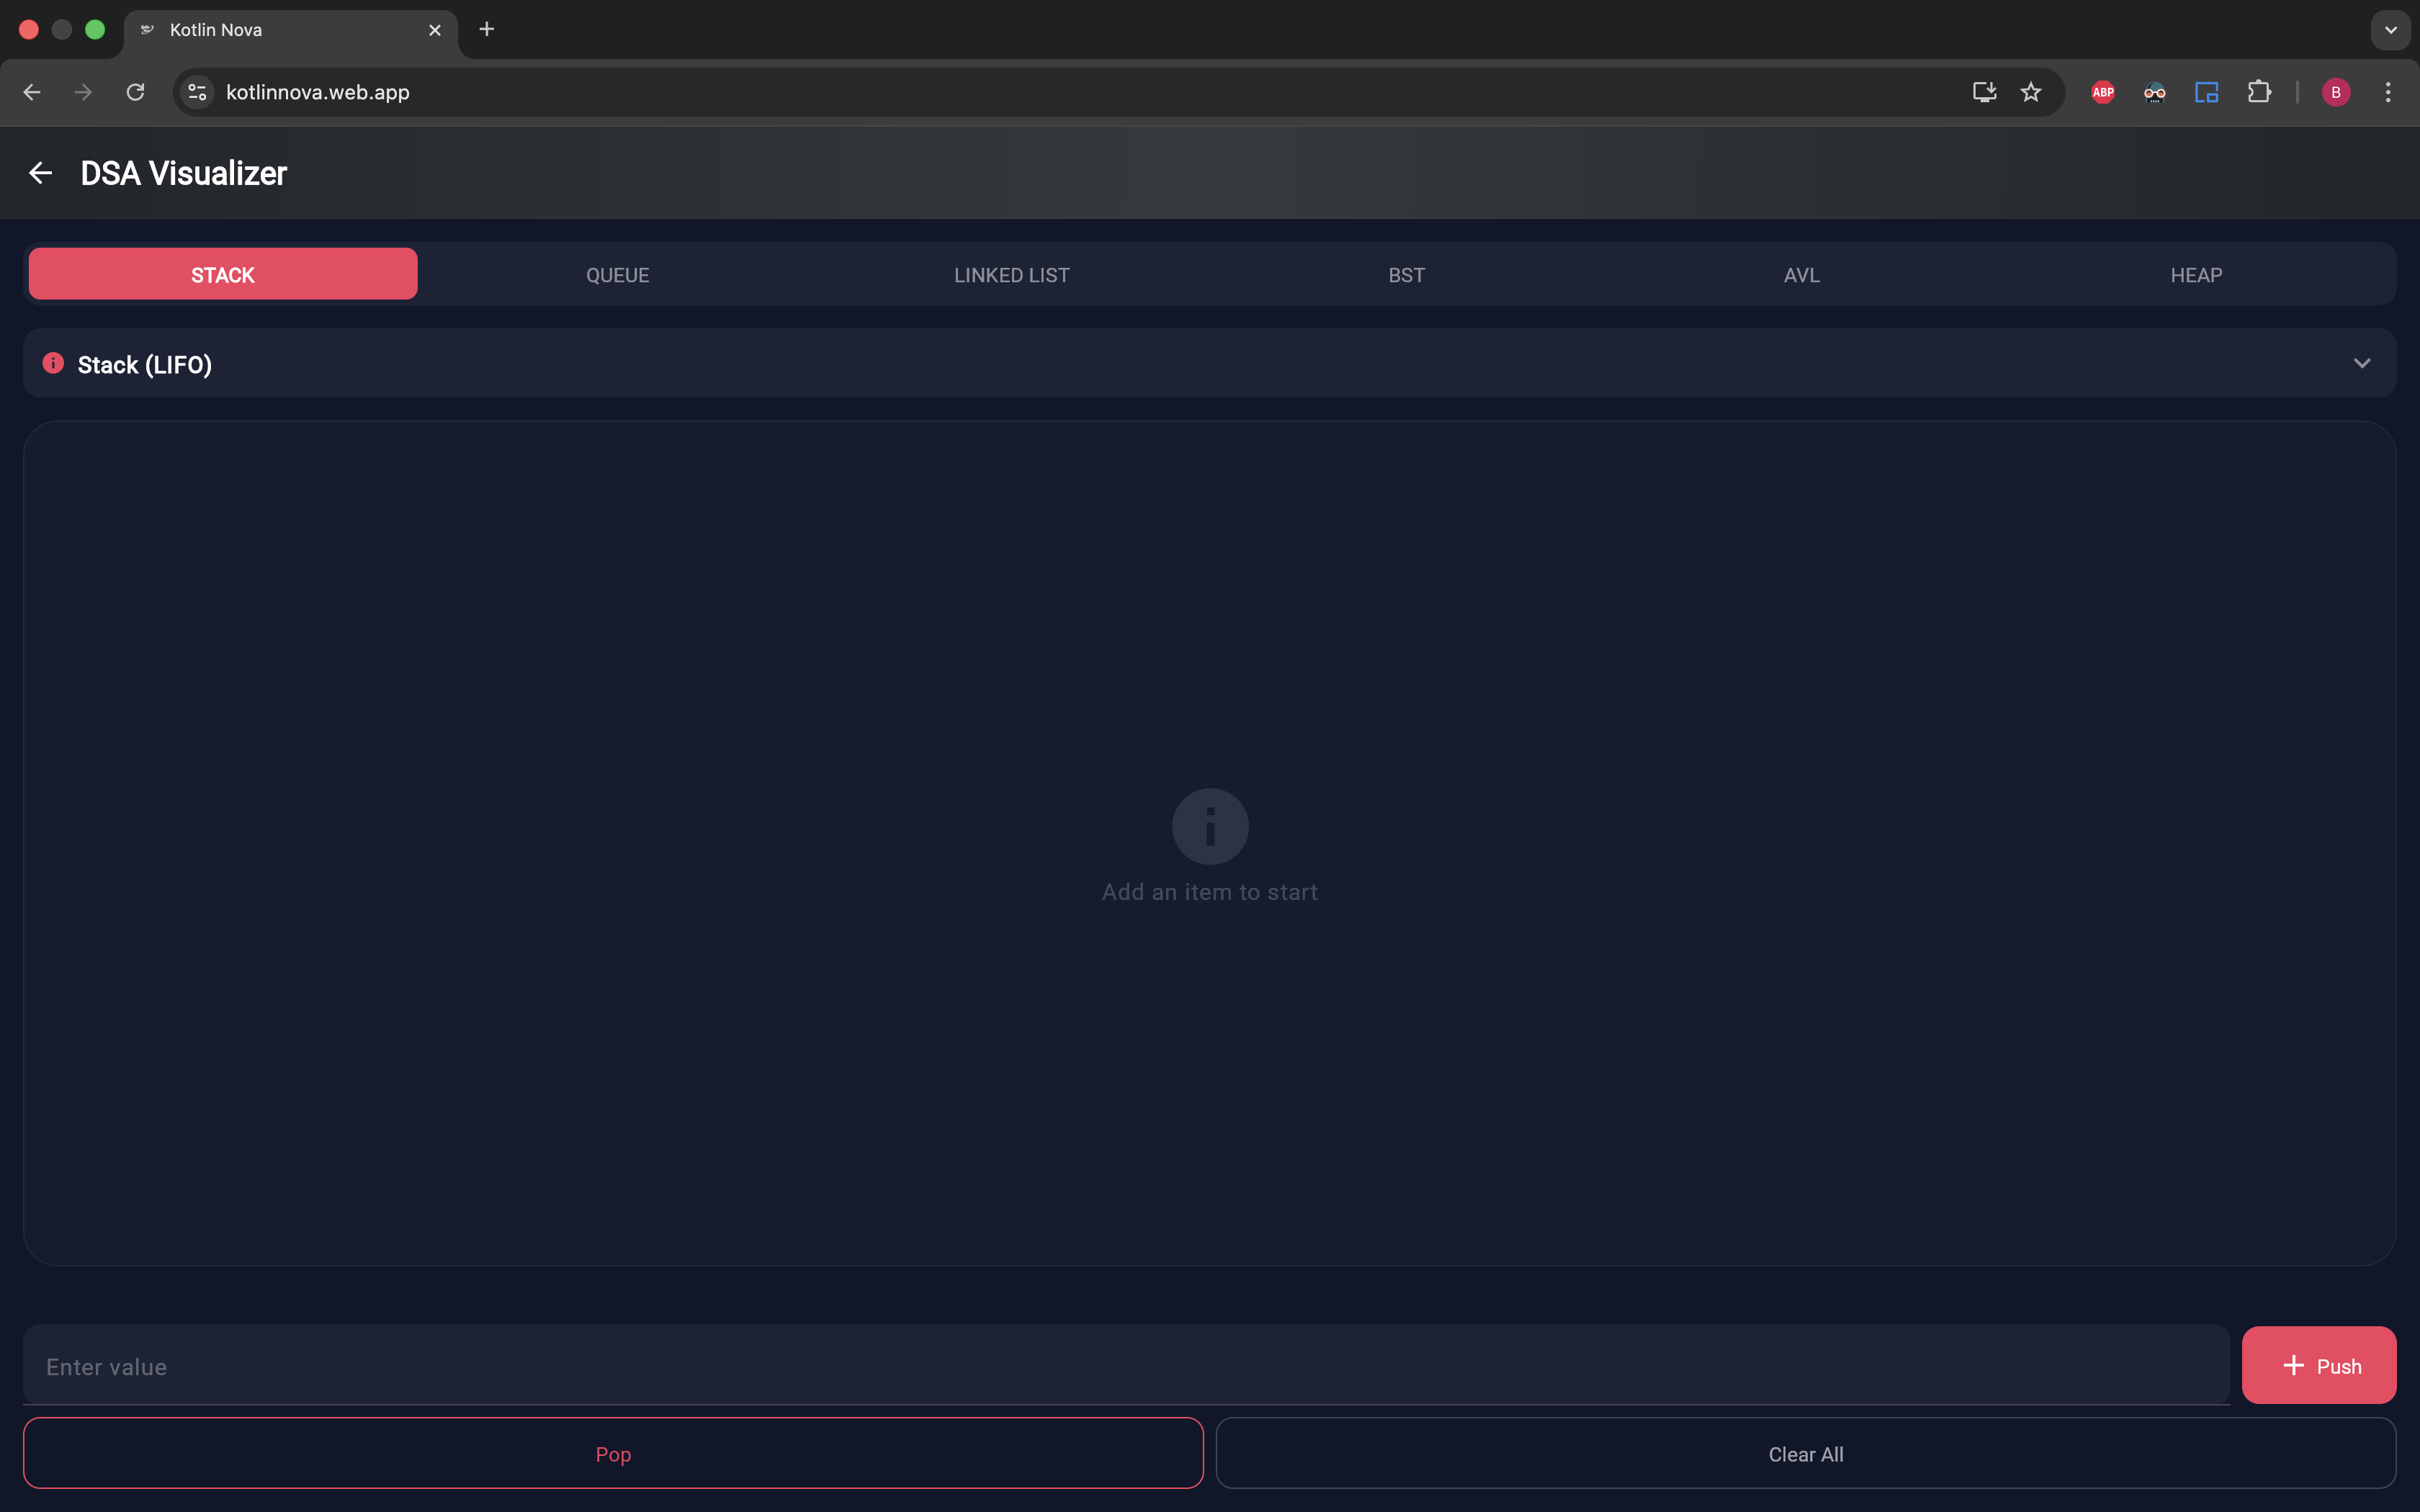
Task: Switch to the HEAP tab
Action: pos(2196,274)
